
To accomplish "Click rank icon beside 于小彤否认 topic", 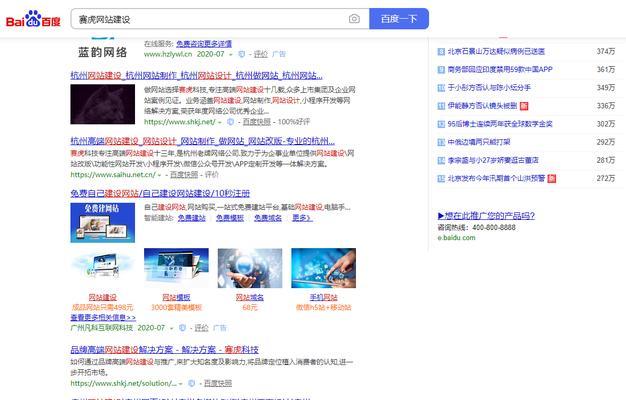I will (x=441, y=88).
